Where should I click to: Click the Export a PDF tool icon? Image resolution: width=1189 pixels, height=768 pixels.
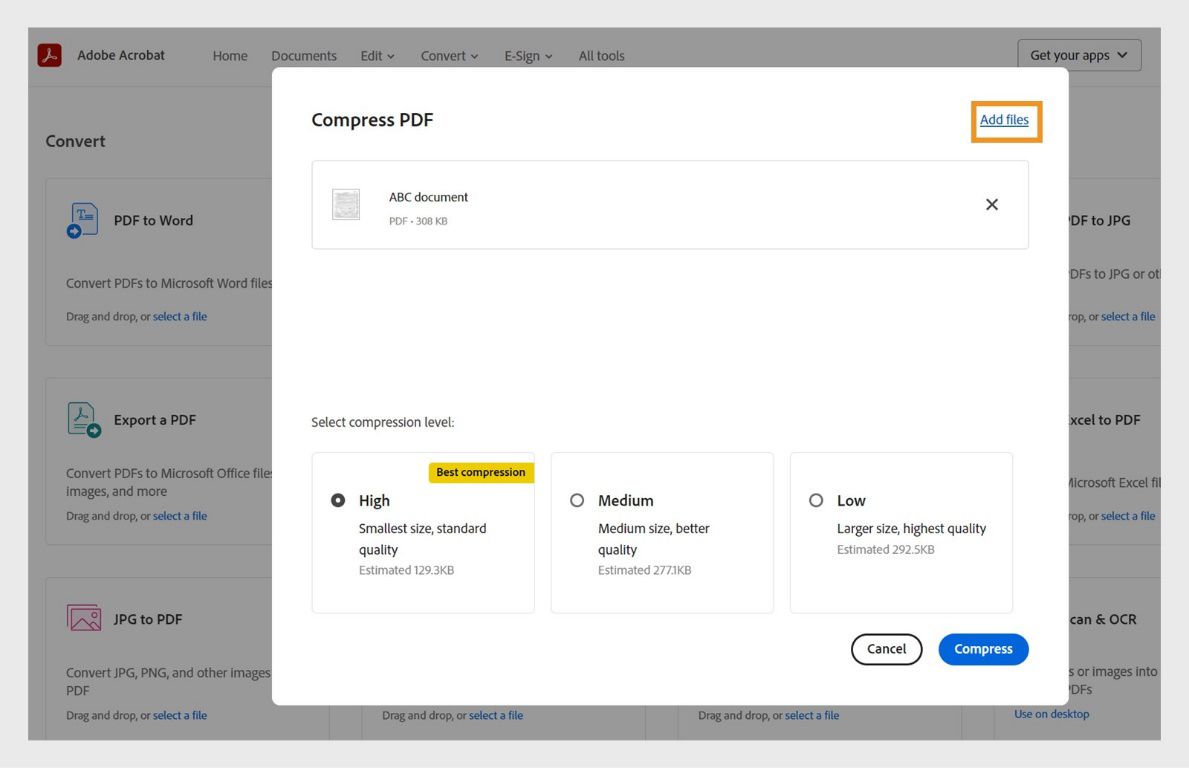pyautogui.click(x=84, y=419)
